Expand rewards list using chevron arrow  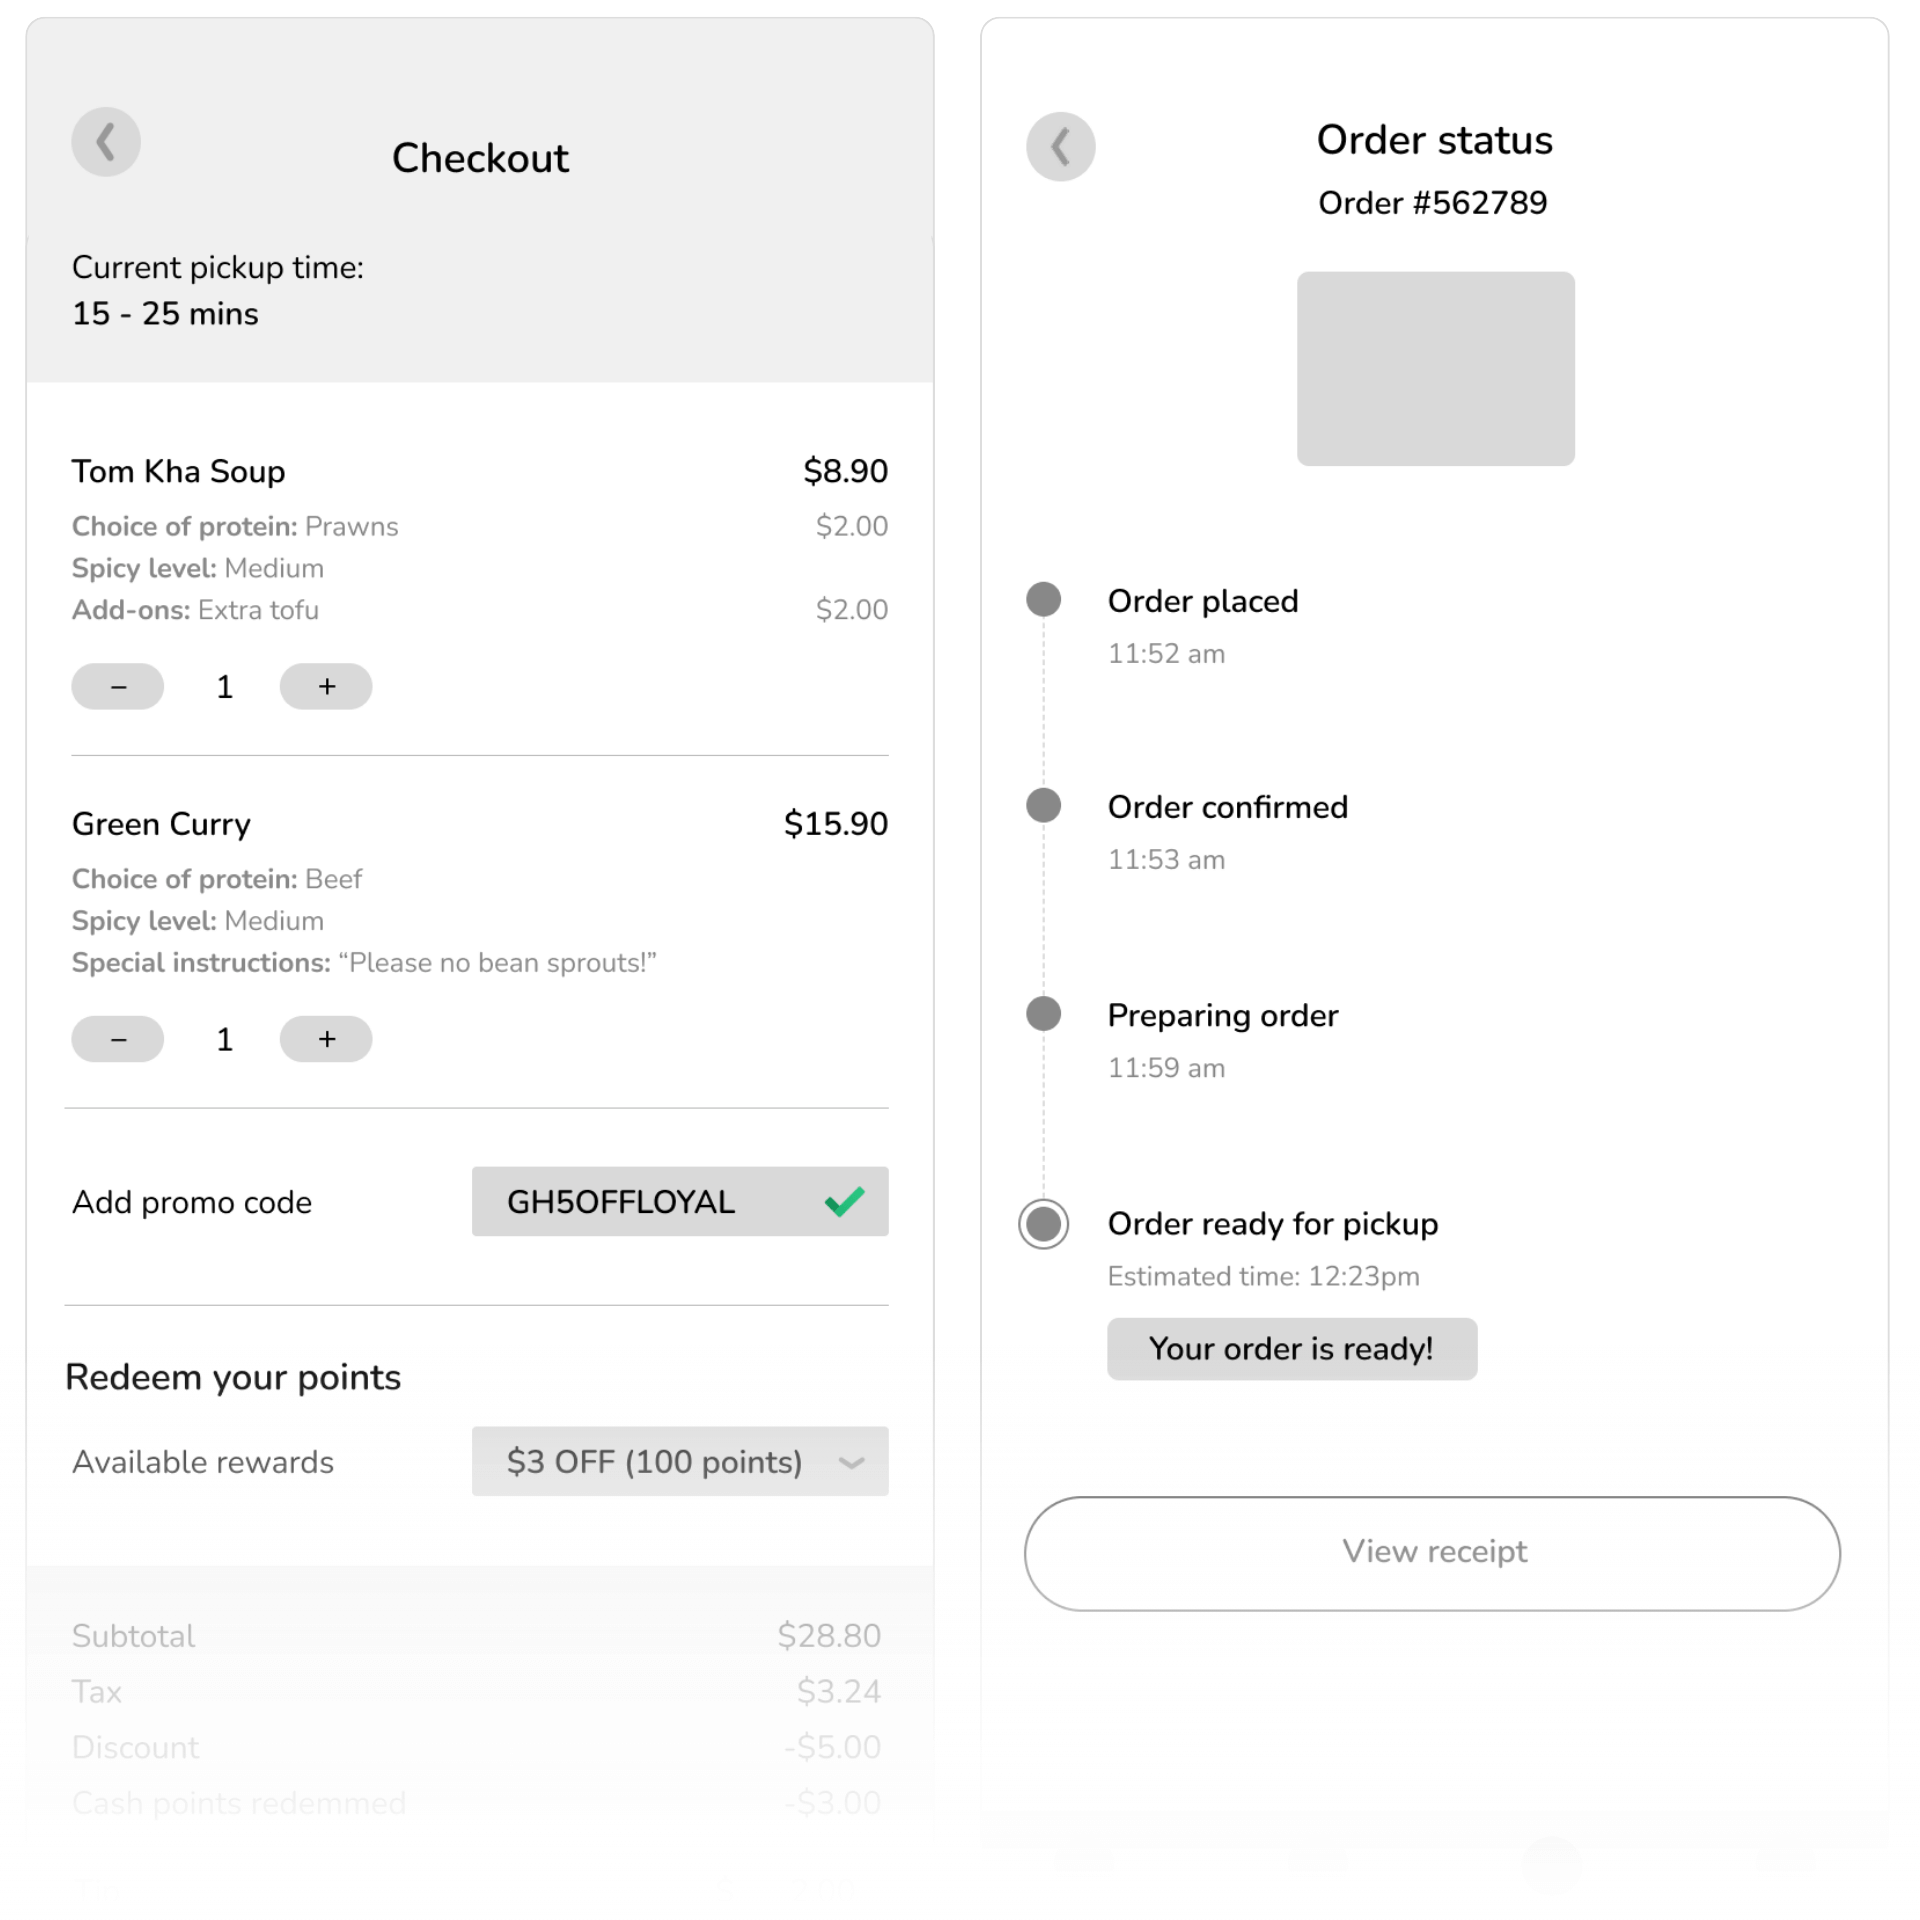851,1462
